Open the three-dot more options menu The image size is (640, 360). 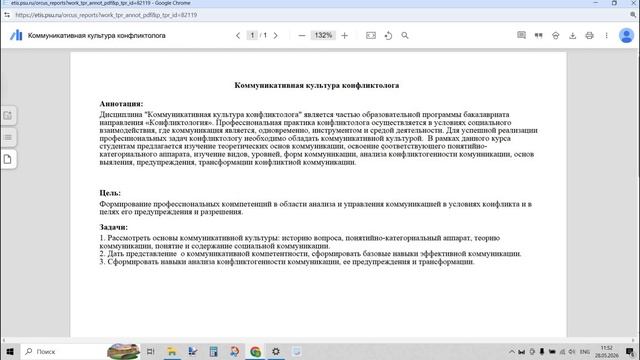tap(607, 36)
